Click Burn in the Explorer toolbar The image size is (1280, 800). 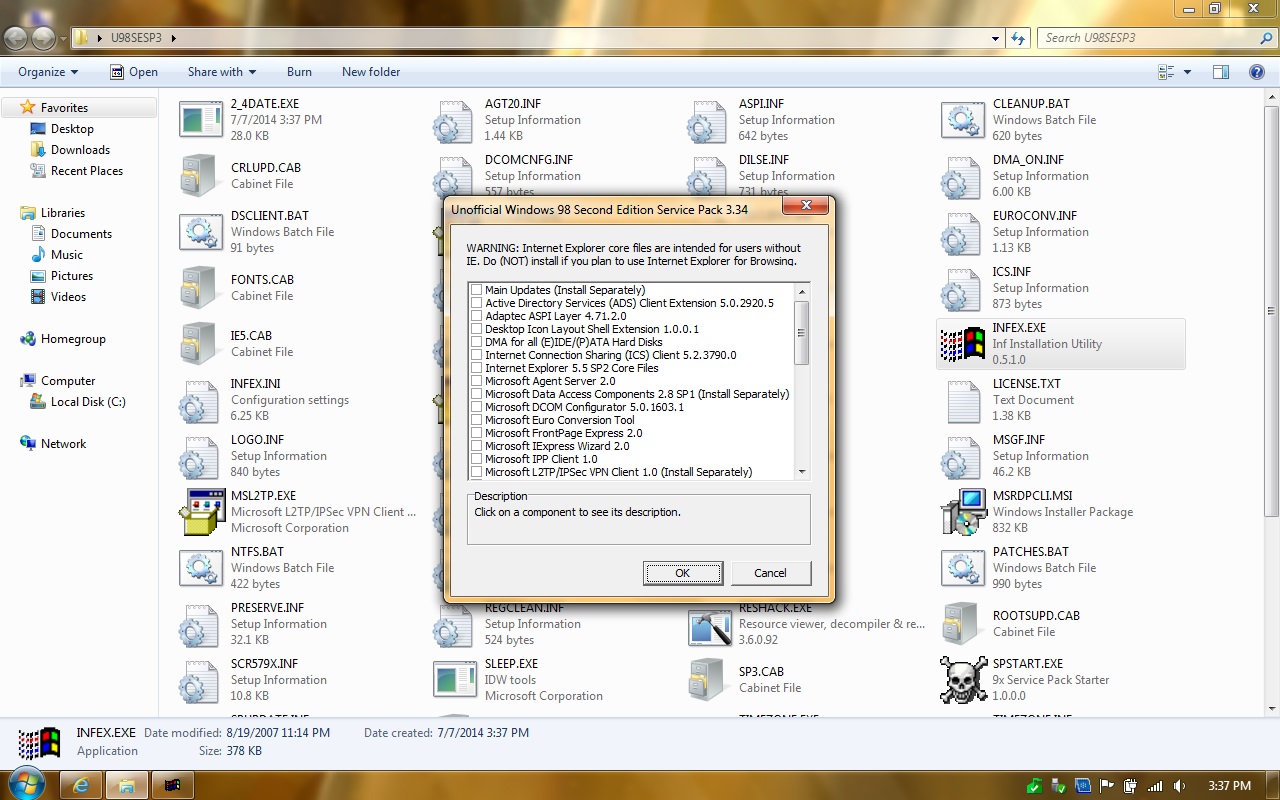click(299, 72)
